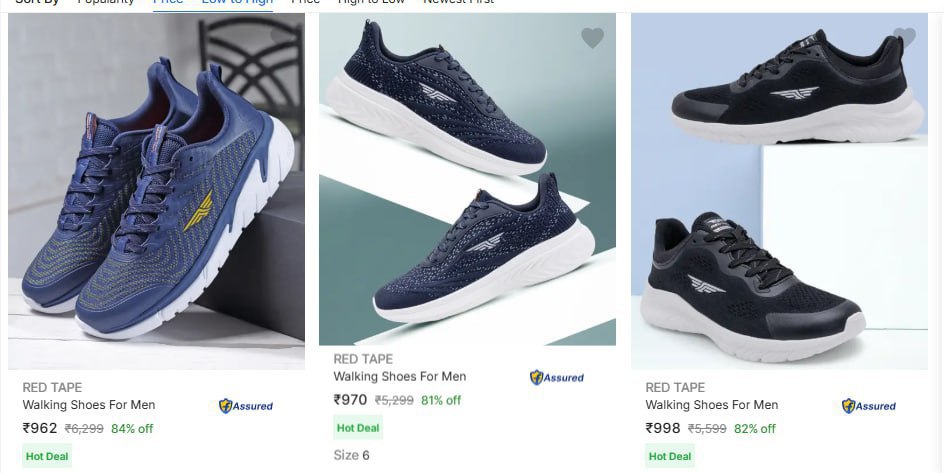The image size is (944, 473).
Task: Open Walking Shoes For Men priced ₹970
Action: pyautogui.click(x=400, y=377)
